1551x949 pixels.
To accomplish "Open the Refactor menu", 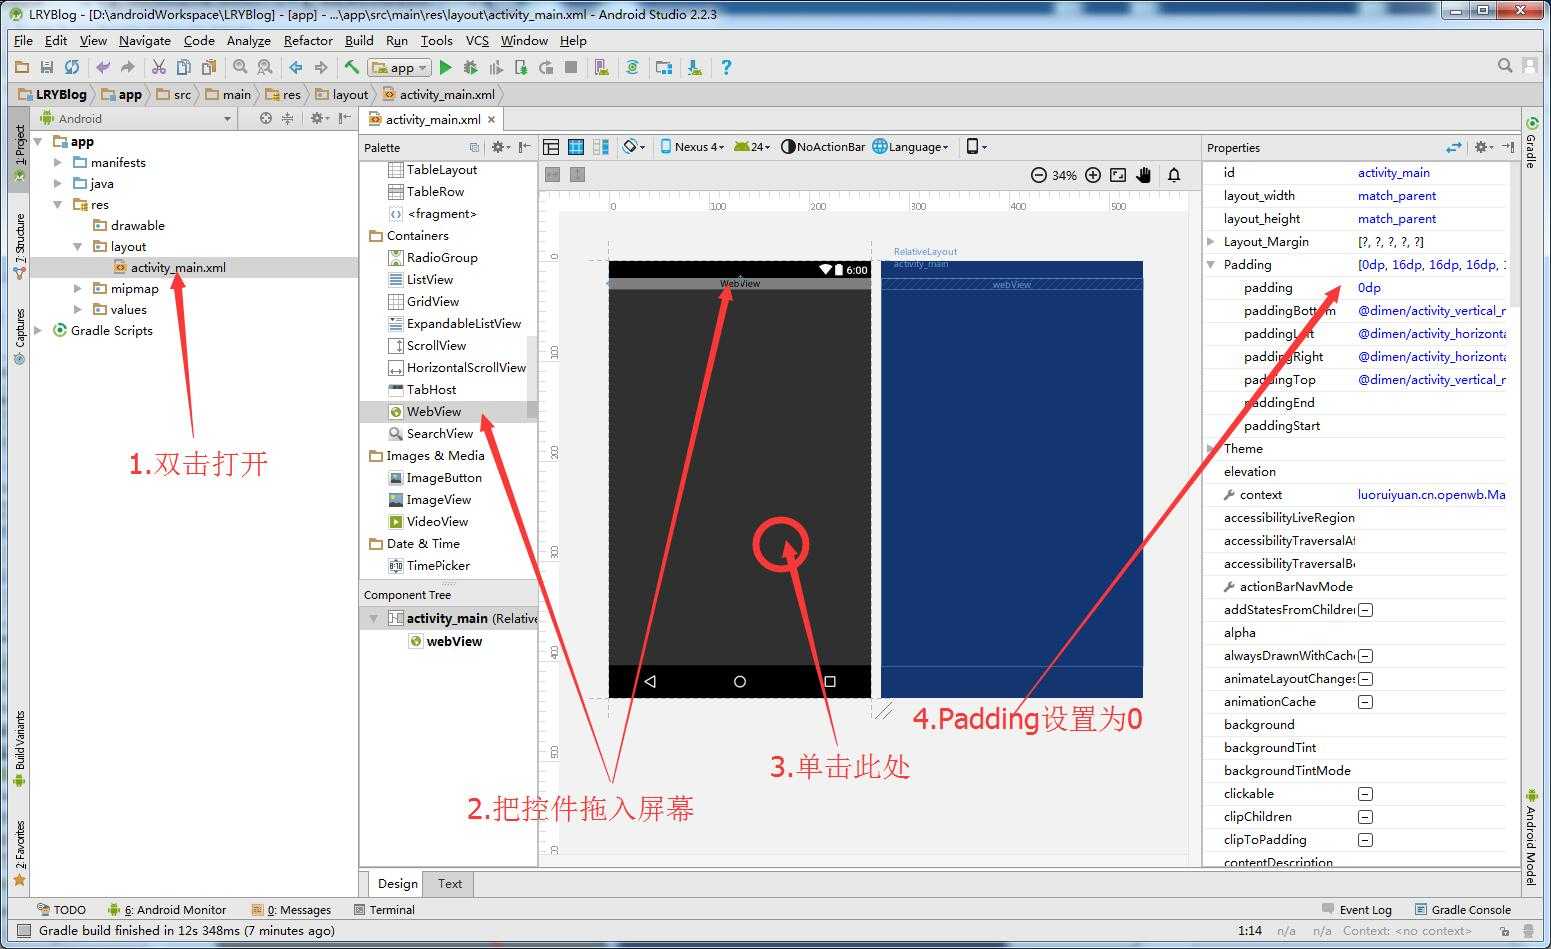I will click(308, 41).
